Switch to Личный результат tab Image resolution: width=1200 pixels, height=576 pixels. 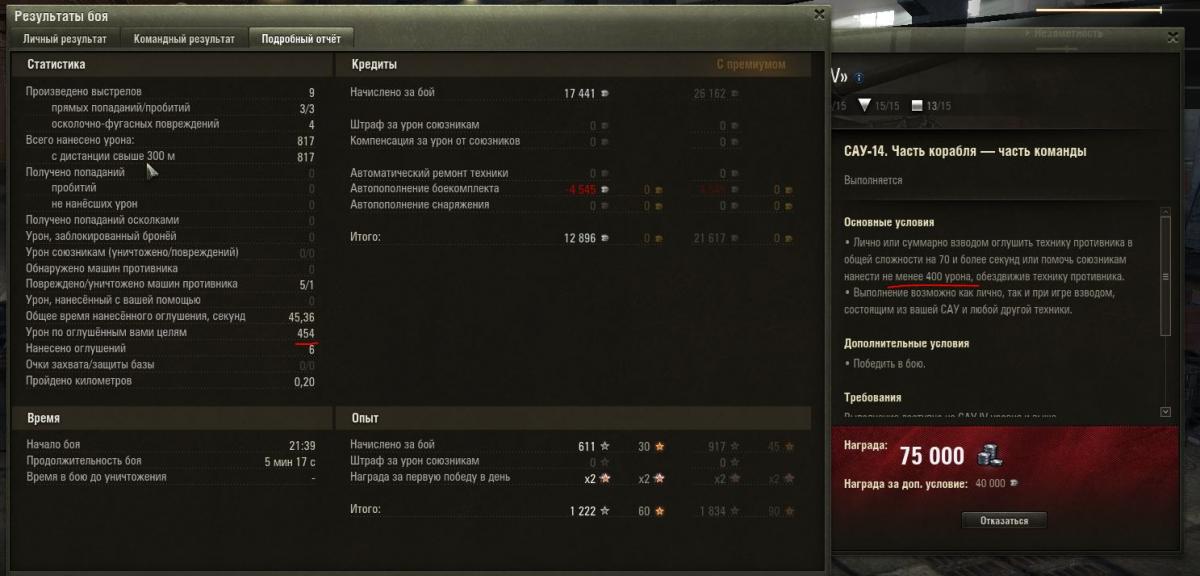click(65, 39)
